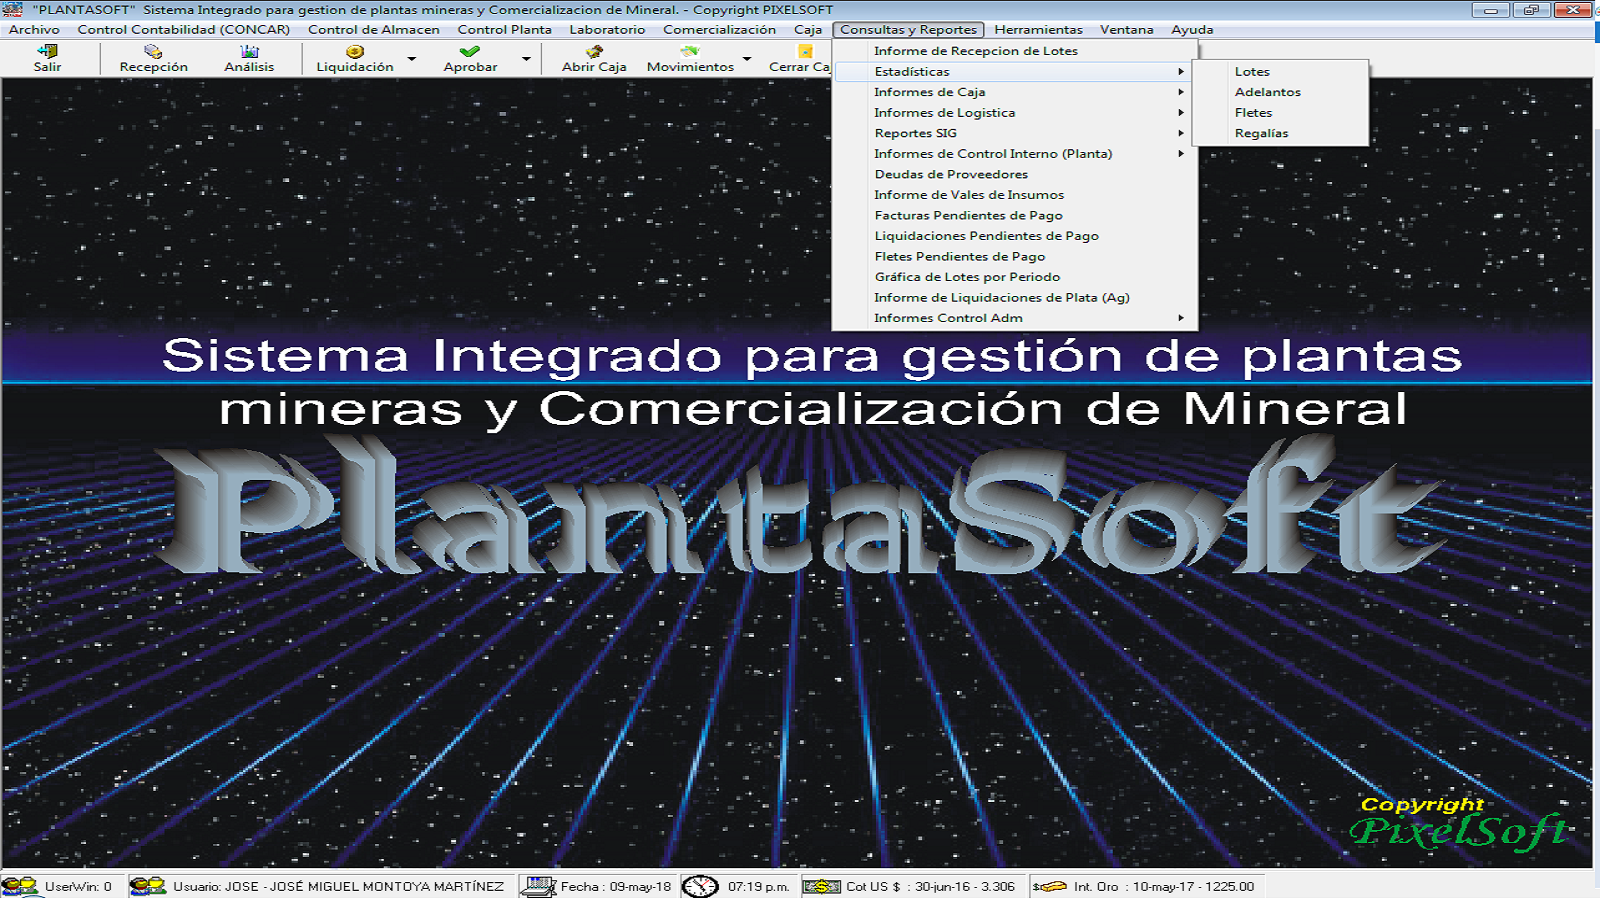Expand the Aprobar dropdown arrow

[526, 59]
